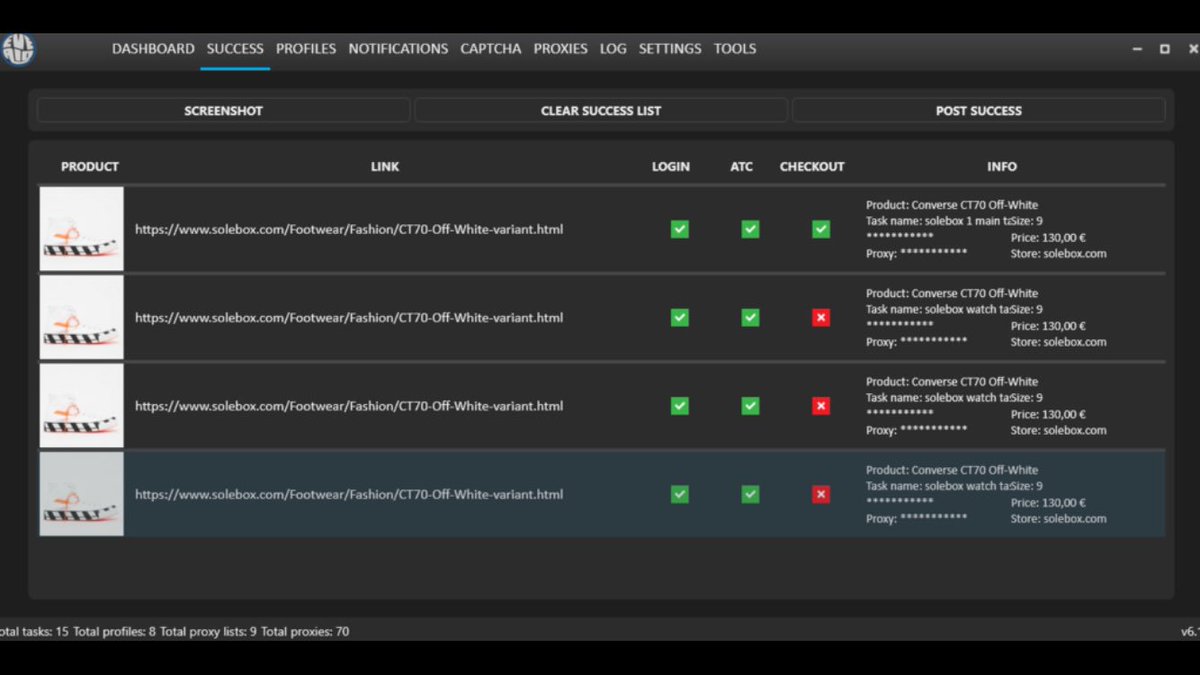This screenshot has height=675, width=1200.
Task: View the LOG tab
Action: click(x=613, y=49)
